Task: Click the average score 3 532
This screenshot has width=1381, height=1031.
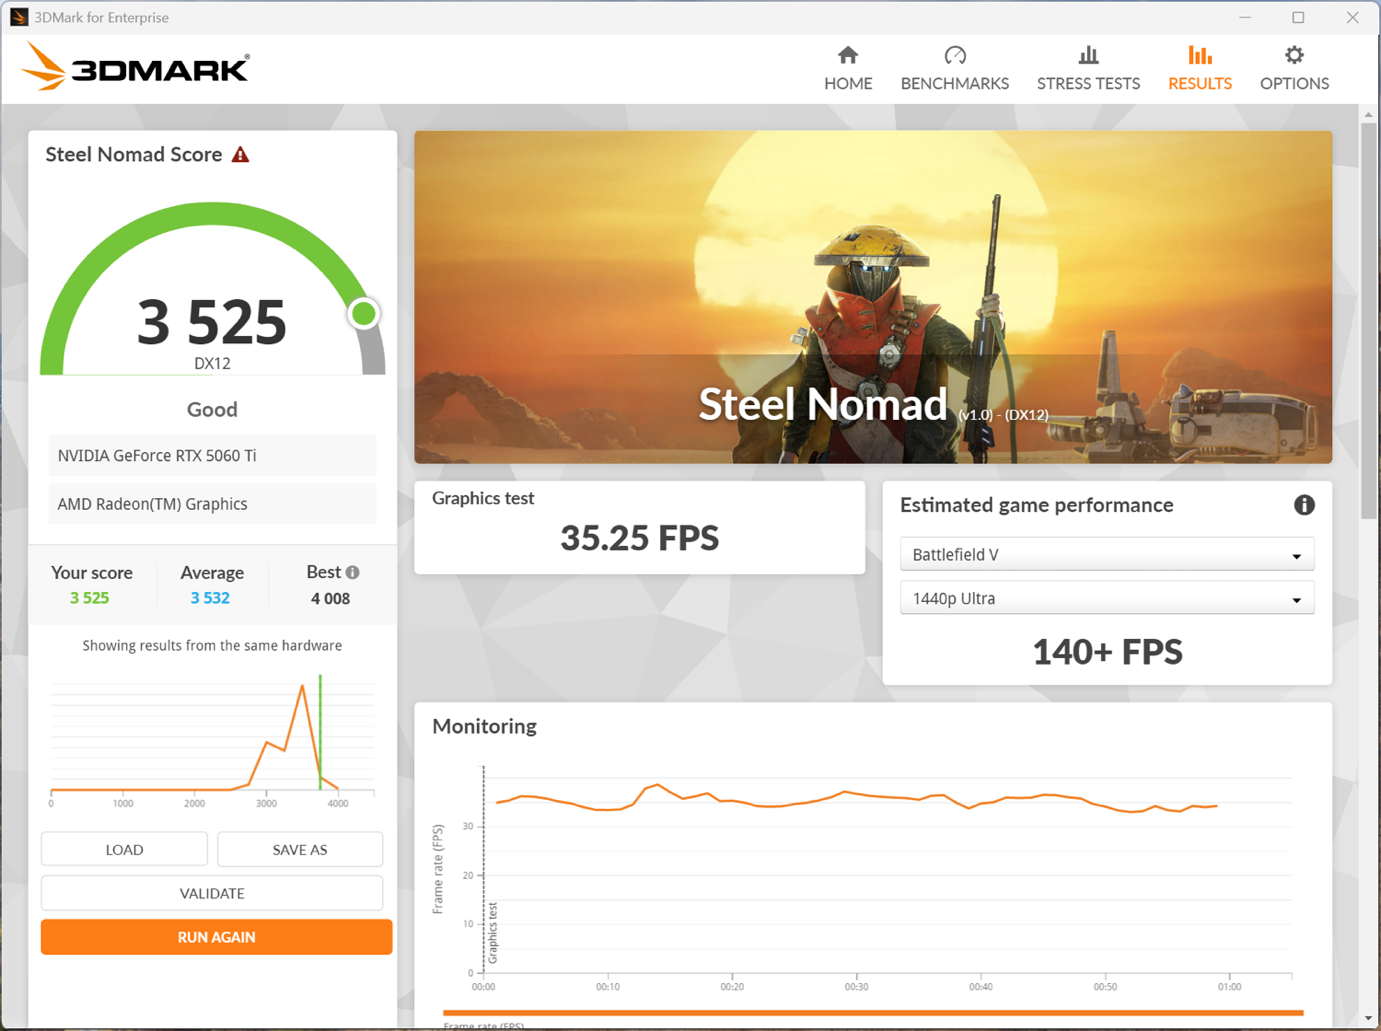Action: point(210,598)
